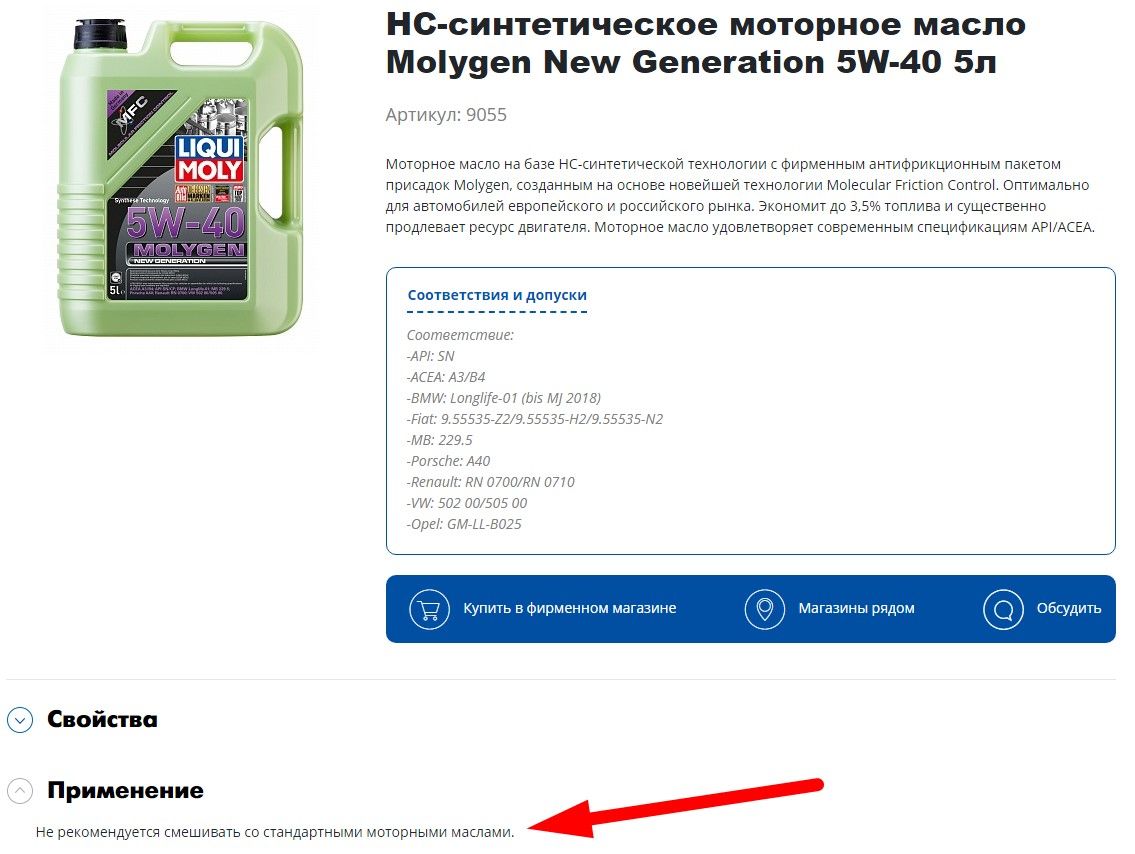Image resolution: width=1135 pixels, height=854 pixels.
Task: Click the BMW Longlife-01 approval line
Action: pos(504,398)
